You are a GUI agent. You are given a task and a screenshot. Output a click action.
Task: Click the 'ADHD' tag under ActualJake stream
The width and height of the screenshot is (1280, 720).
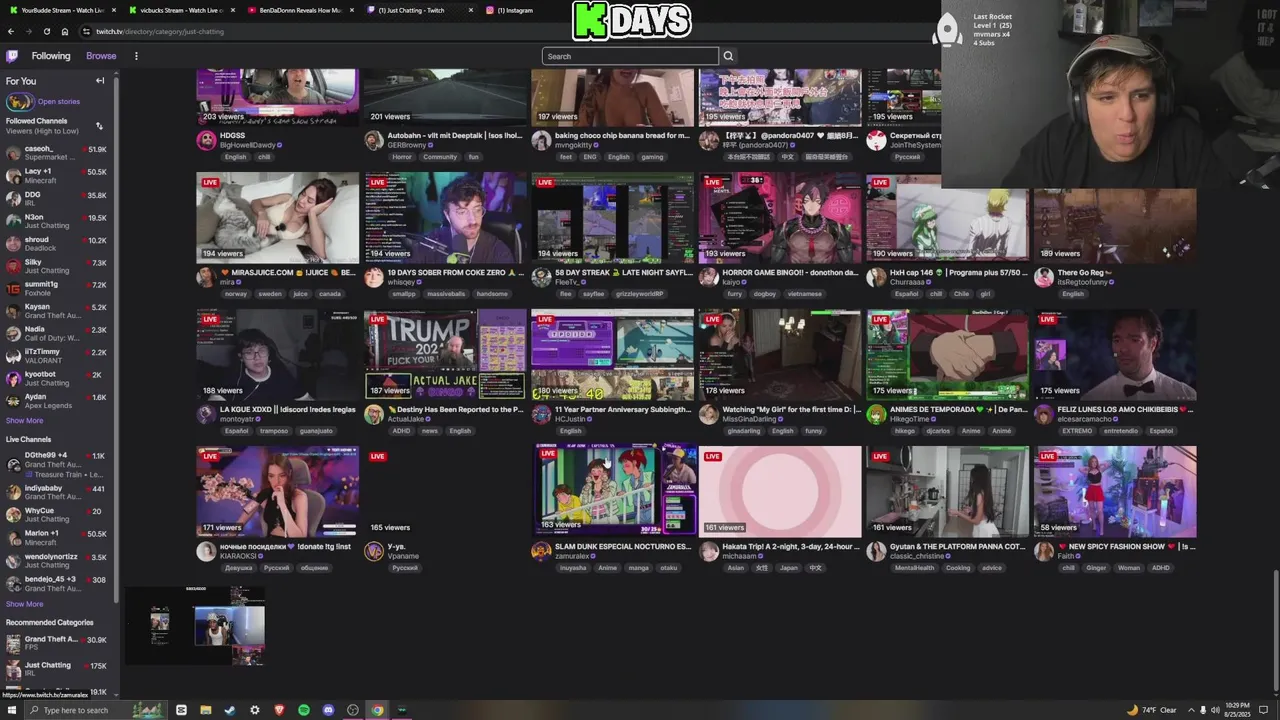coord(402,431)
